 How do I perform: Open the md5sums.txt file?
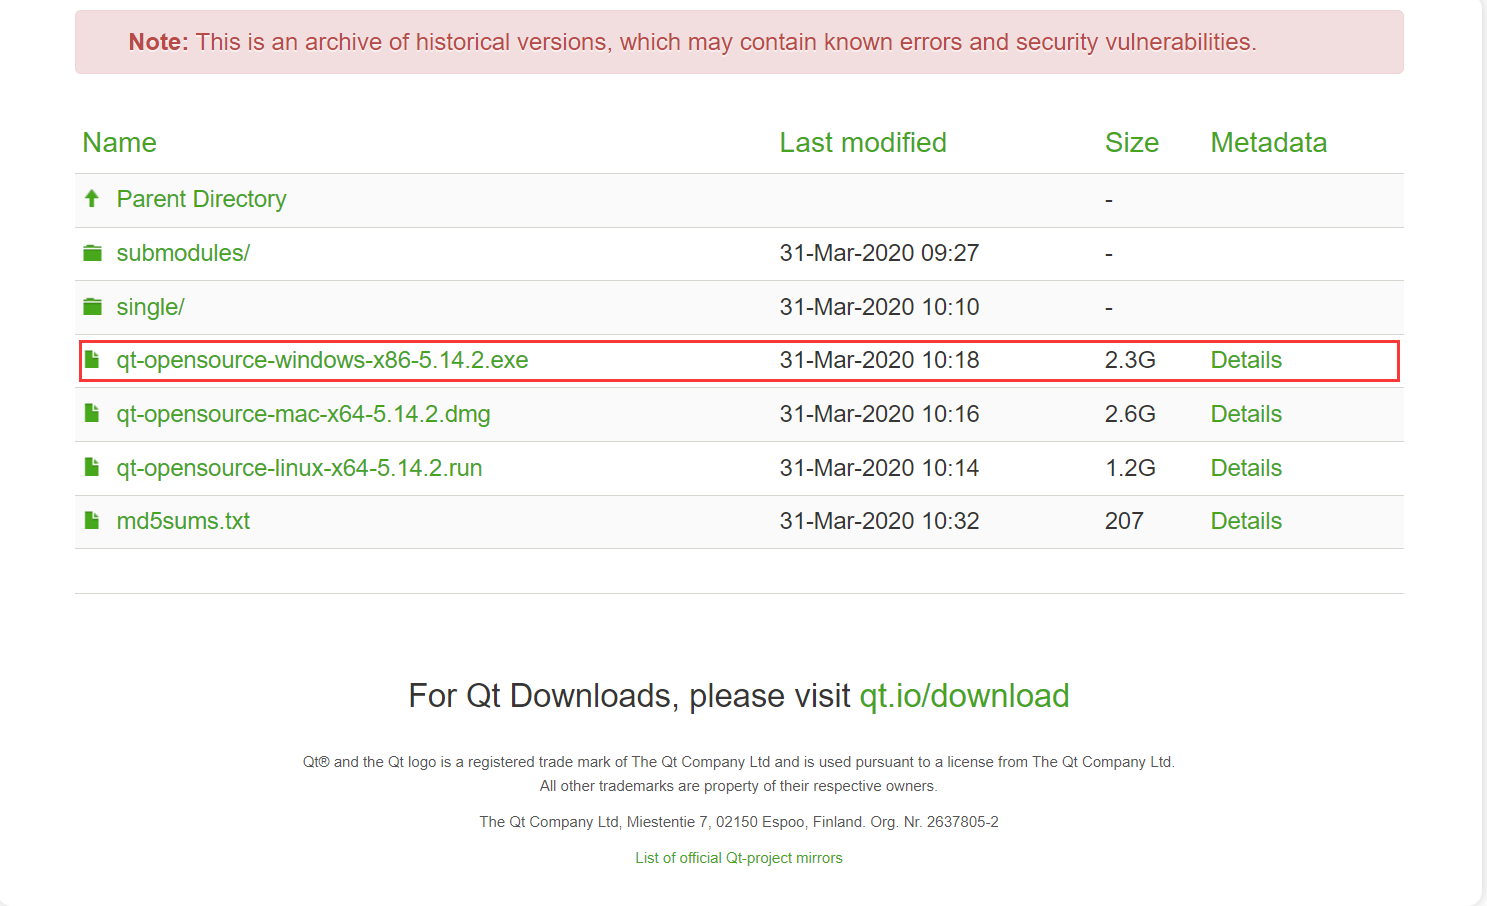click(183, 521)
